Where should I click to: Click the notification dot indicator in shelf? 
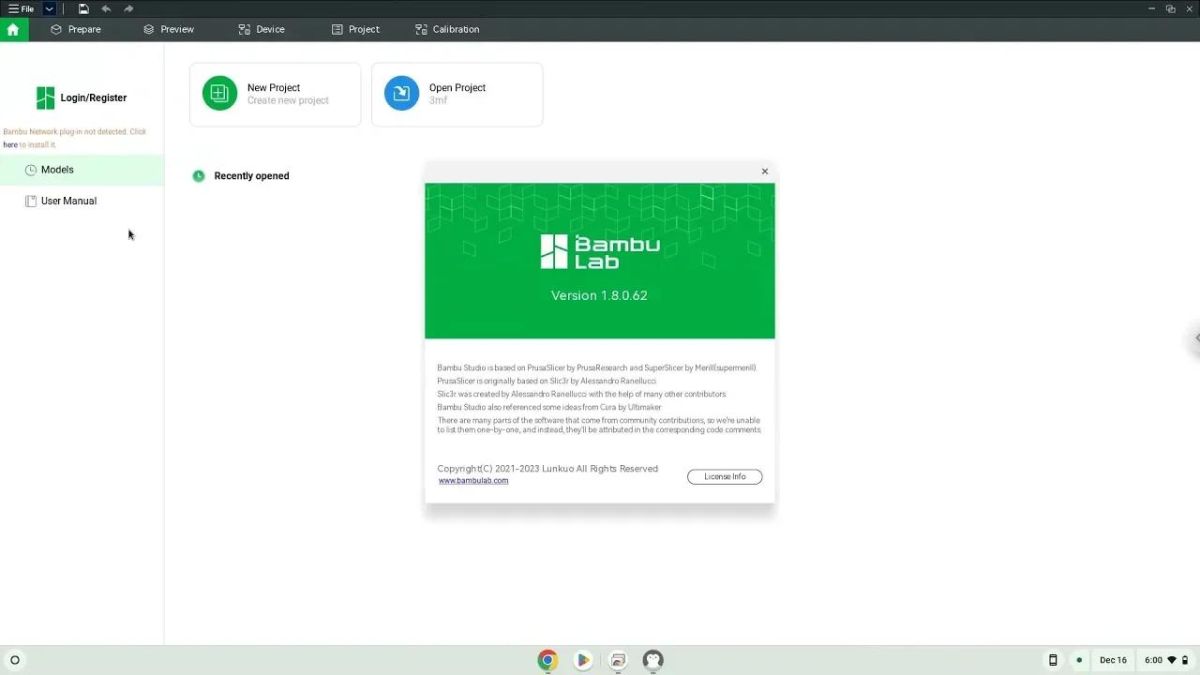1079,660
